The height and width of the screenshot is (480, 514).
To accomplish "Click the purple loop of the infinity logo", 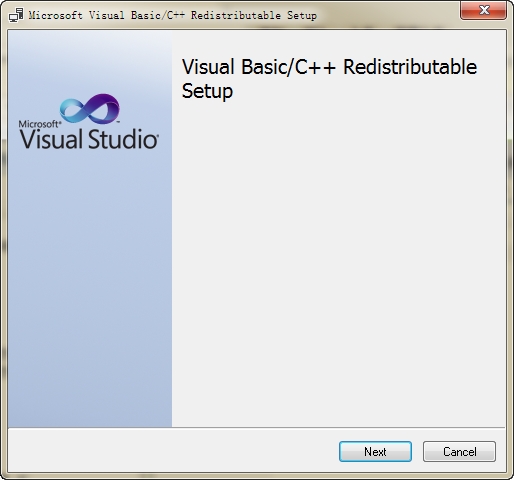I will [102, 107].
